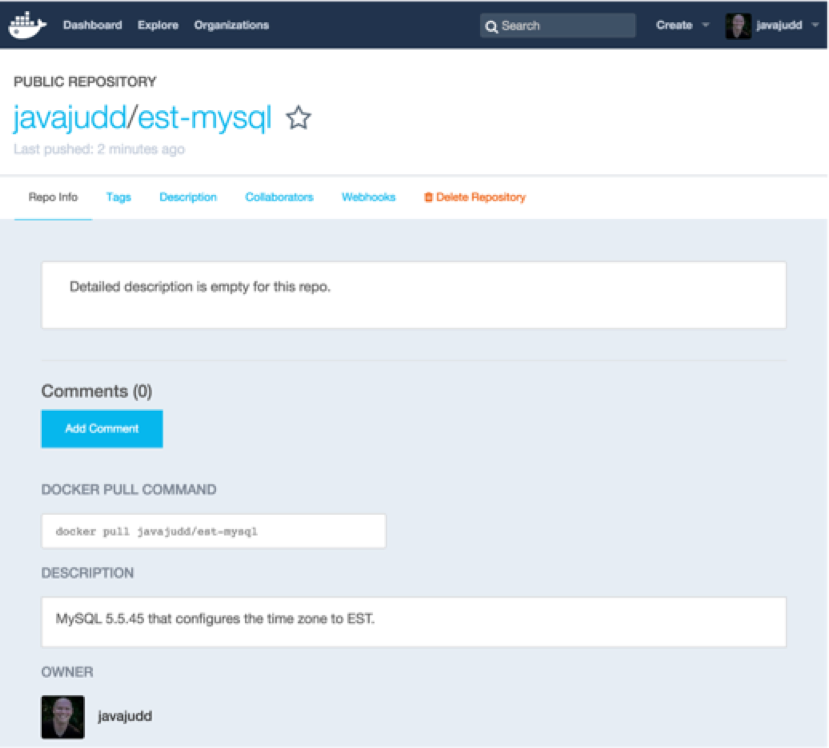Click the DESCRIPTION heading
The image size is (829, 748).
coord(87,573)
